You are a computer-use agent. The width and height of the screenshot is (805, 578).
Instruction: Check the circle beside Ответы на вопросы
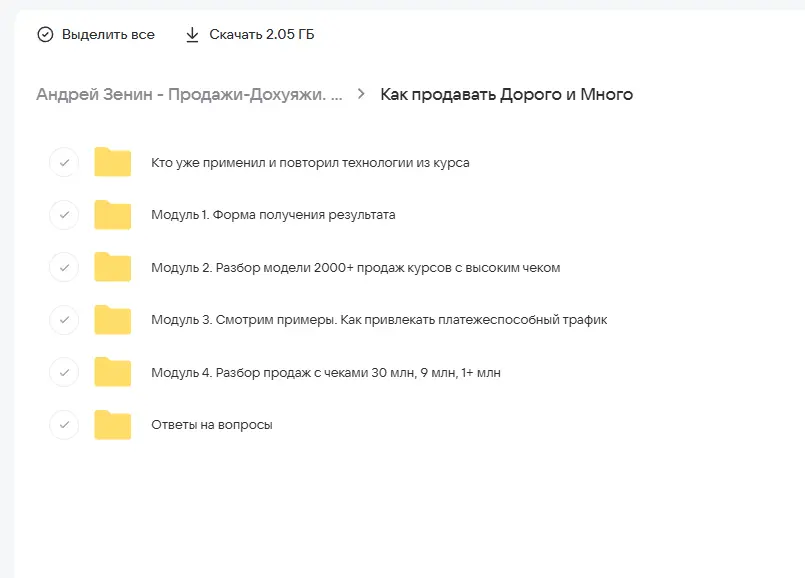pos(64,425)
